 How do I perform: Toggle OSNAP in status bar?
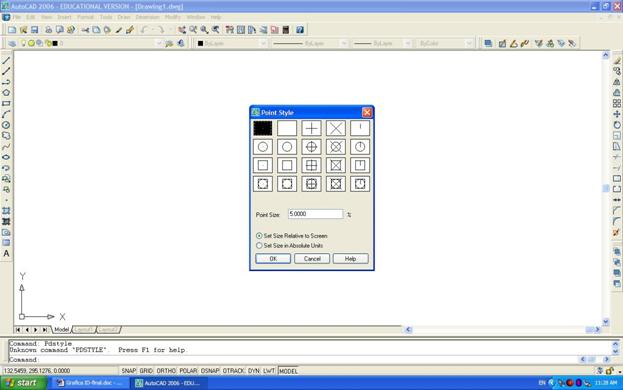(210, 371)
